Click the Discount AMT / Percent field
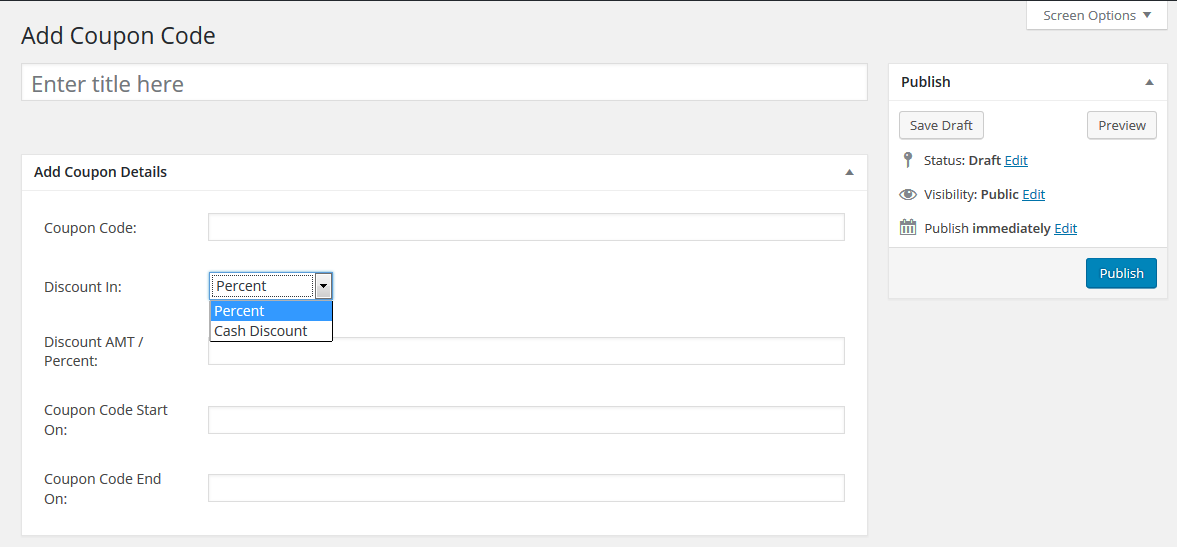This screenshot has width=1177, height=547. (x=526, y=350)
